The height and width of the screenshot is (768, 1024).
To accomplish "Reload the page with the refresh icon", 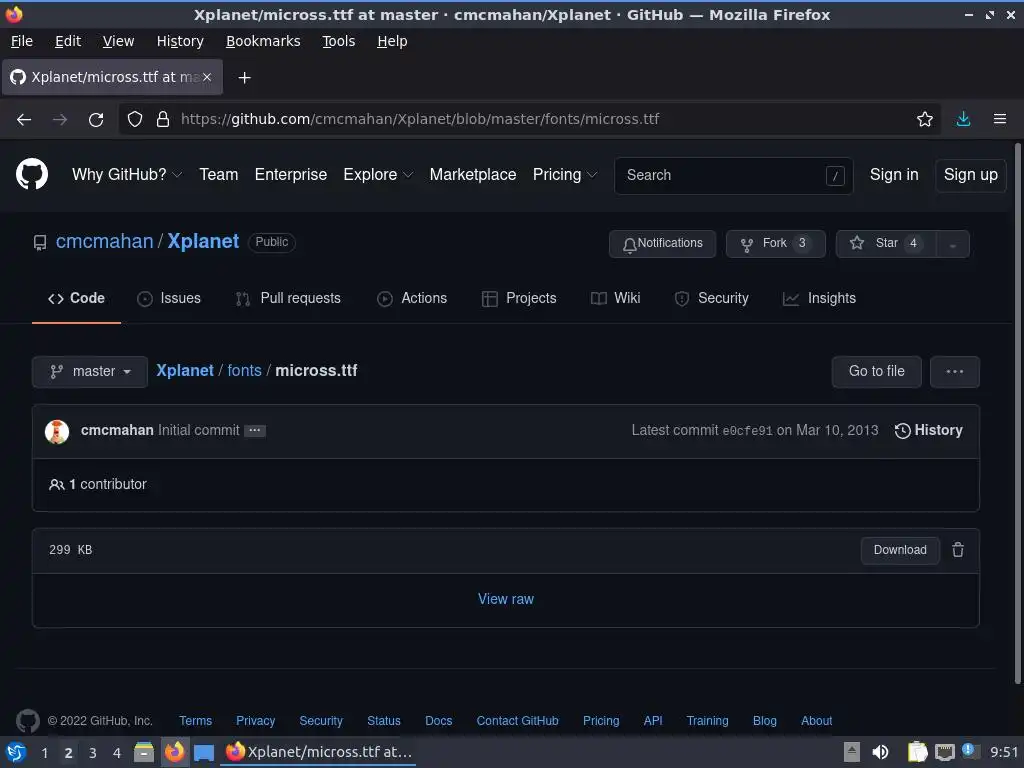I will coord(96,120).
